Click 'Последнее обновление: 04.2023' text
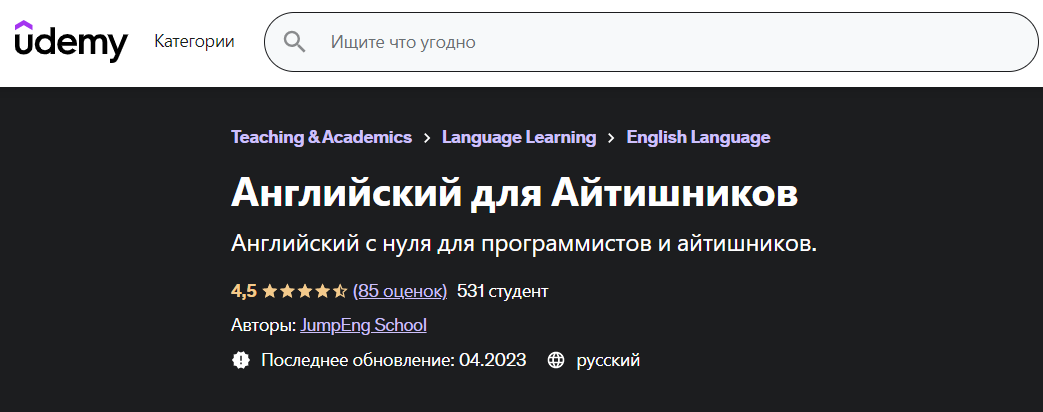Screen dimensions: 1043x412 [393, 360]
